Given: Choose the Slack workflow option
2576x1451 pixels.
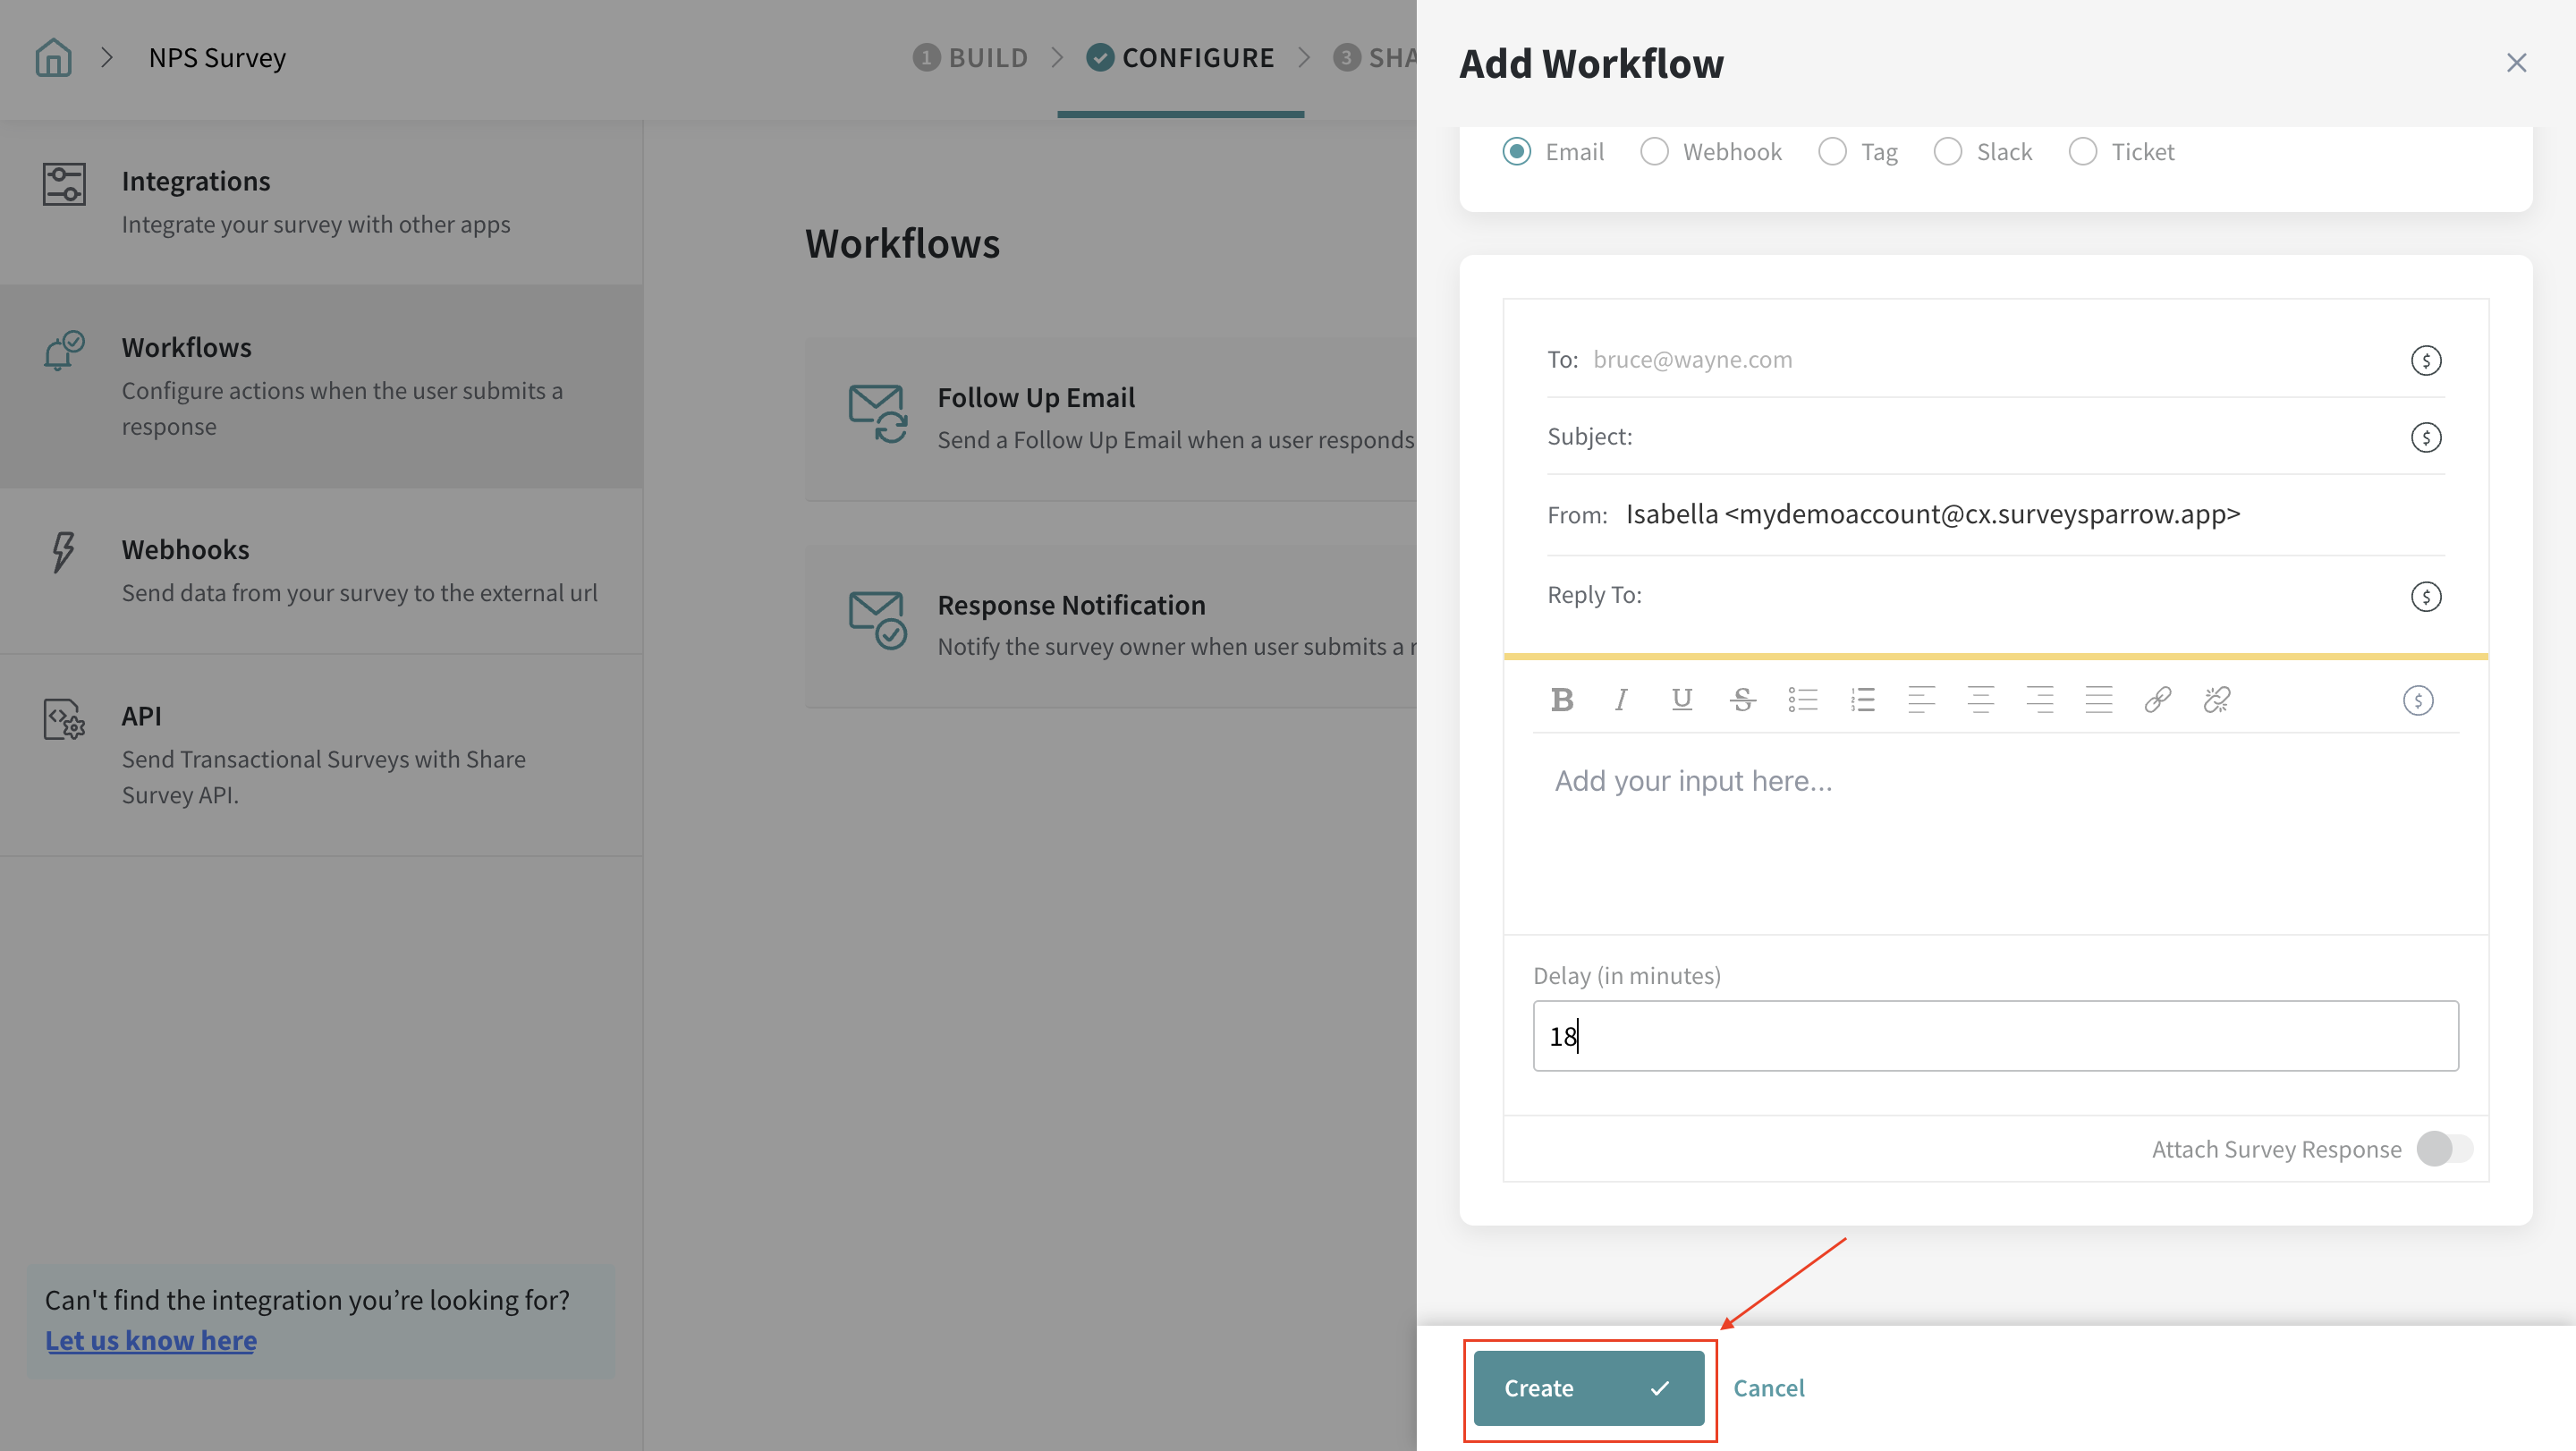Looking at the screenshot, I should tap(1947, 152).
